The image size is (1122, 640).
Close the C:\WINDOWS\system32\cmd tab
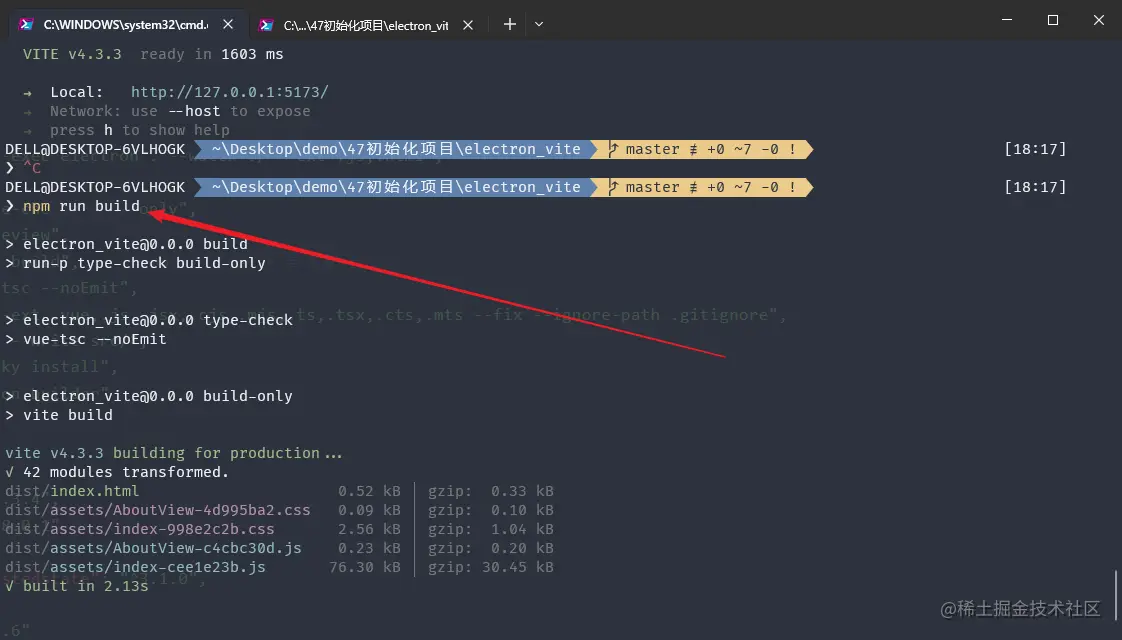228,24
